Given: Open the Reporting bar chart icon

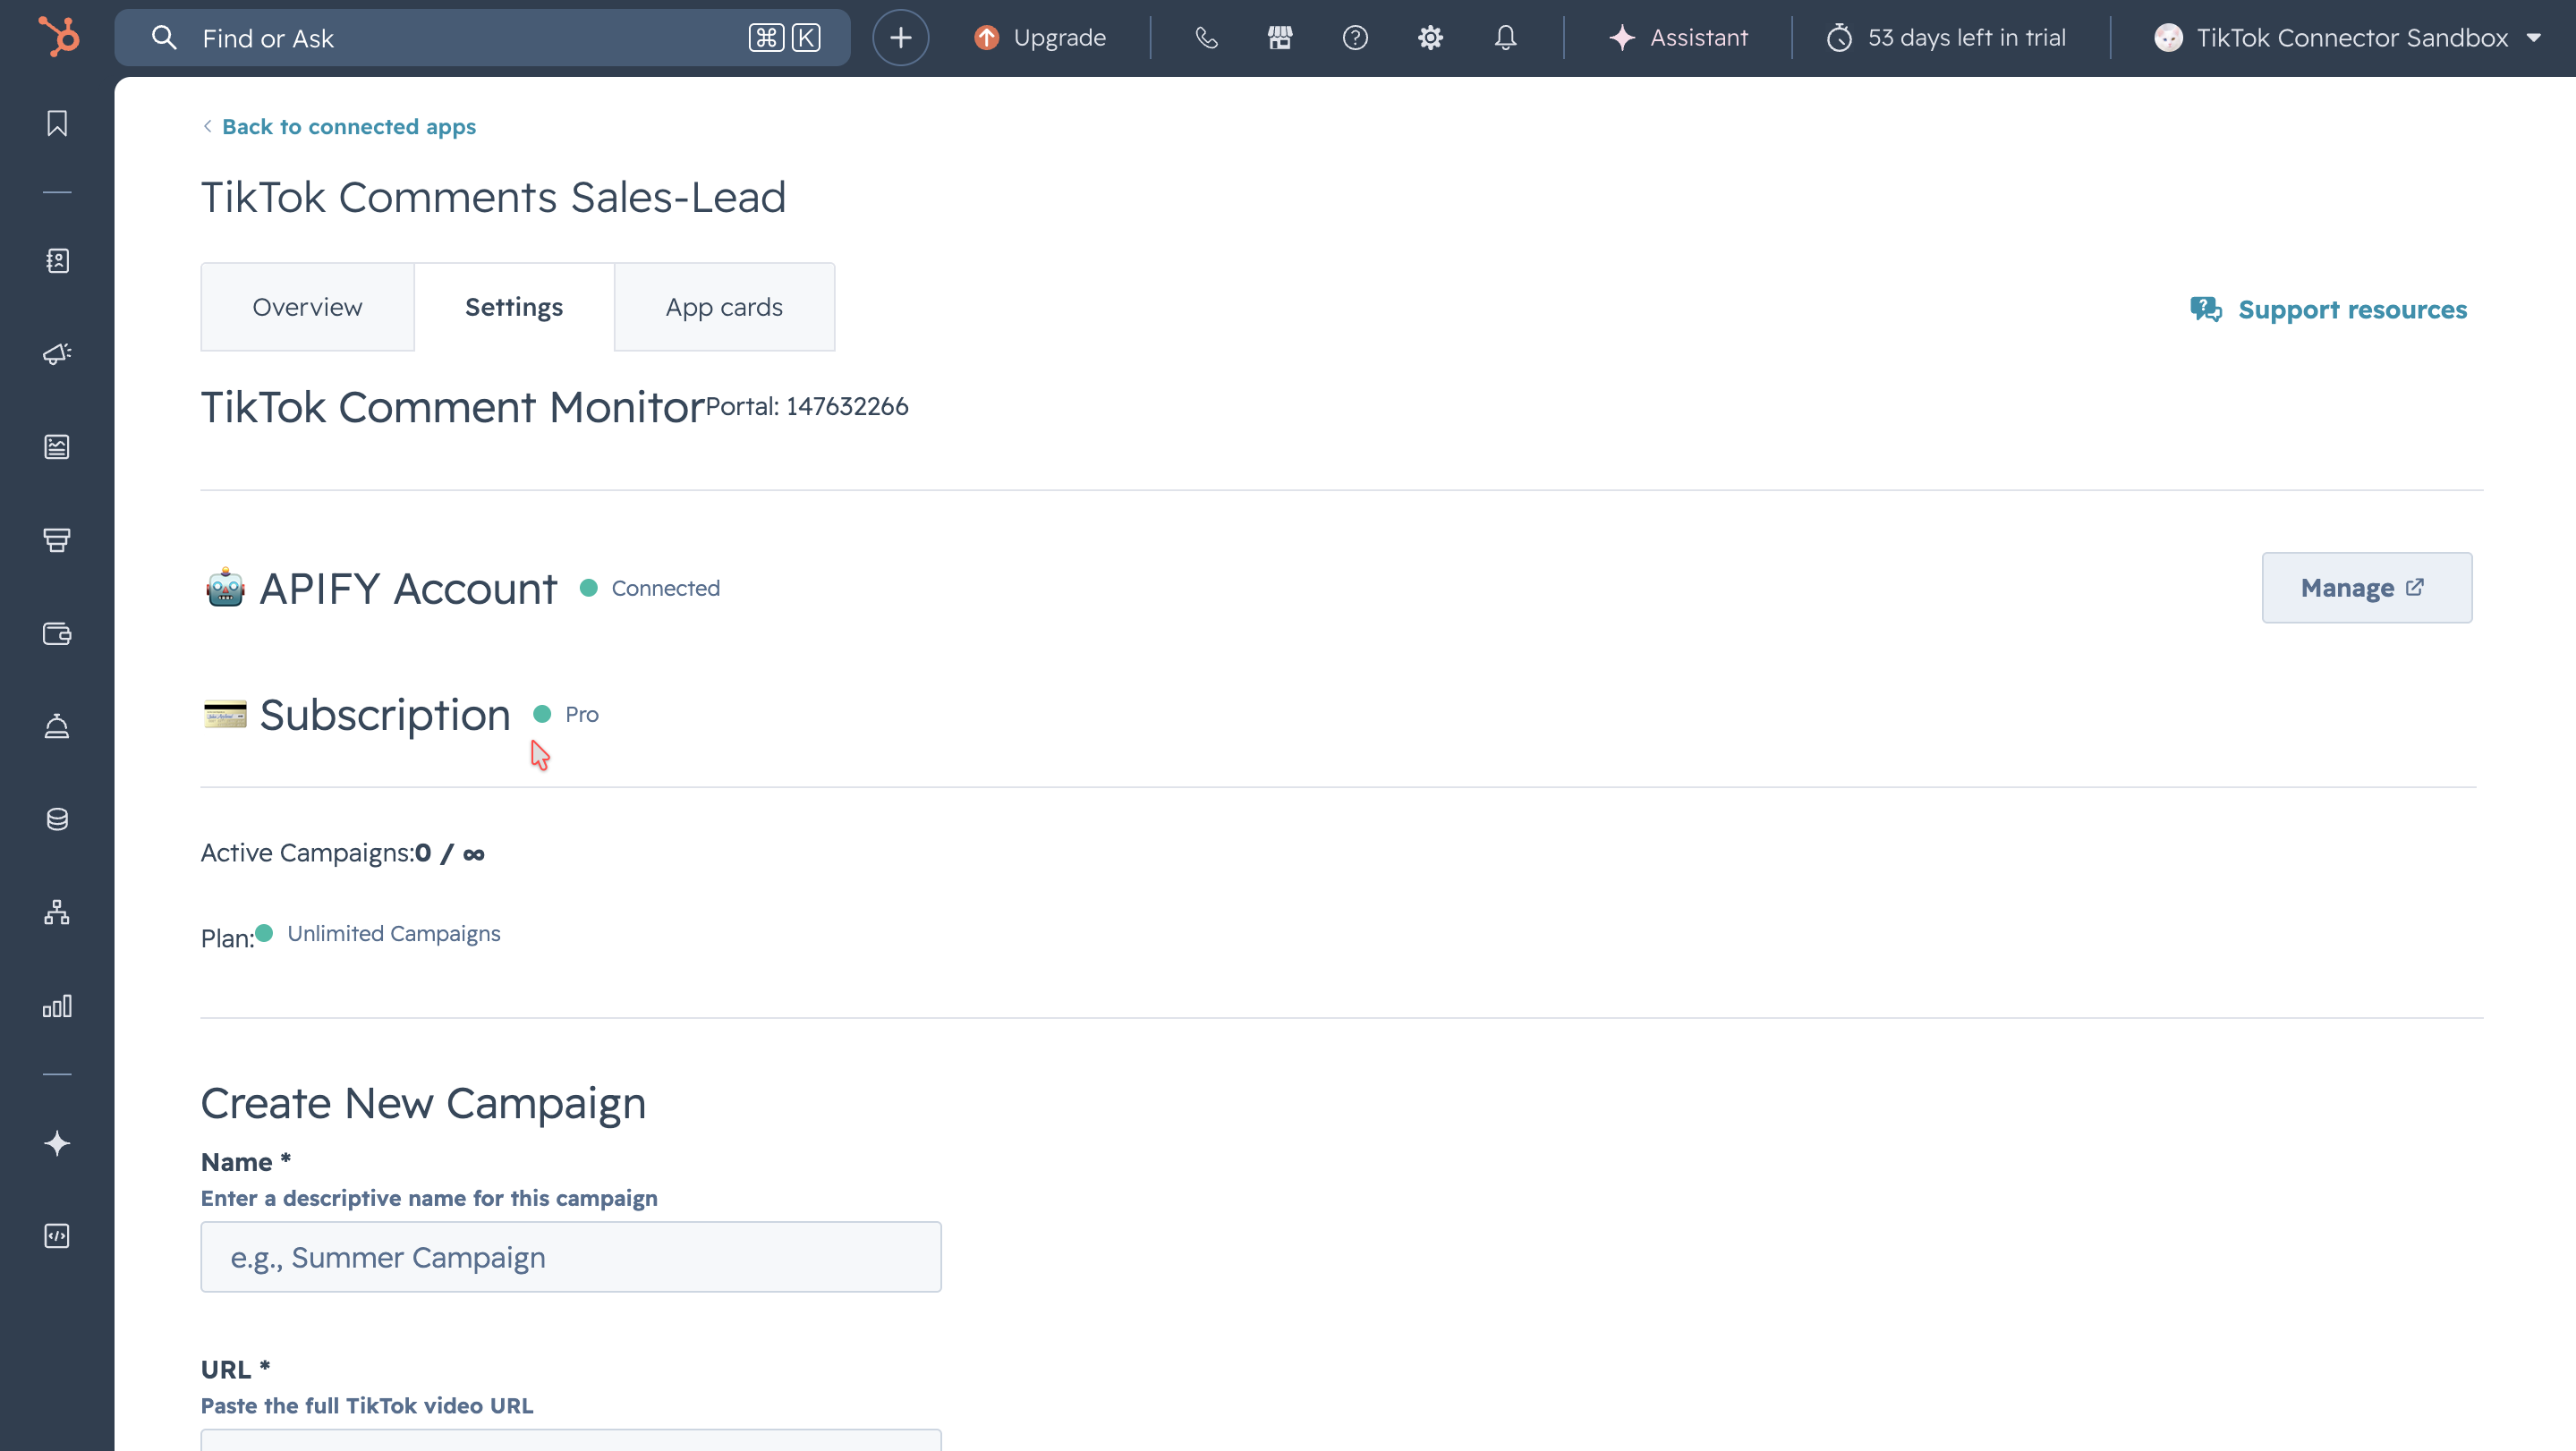Looking at the screenshot, I should 57,1006.
